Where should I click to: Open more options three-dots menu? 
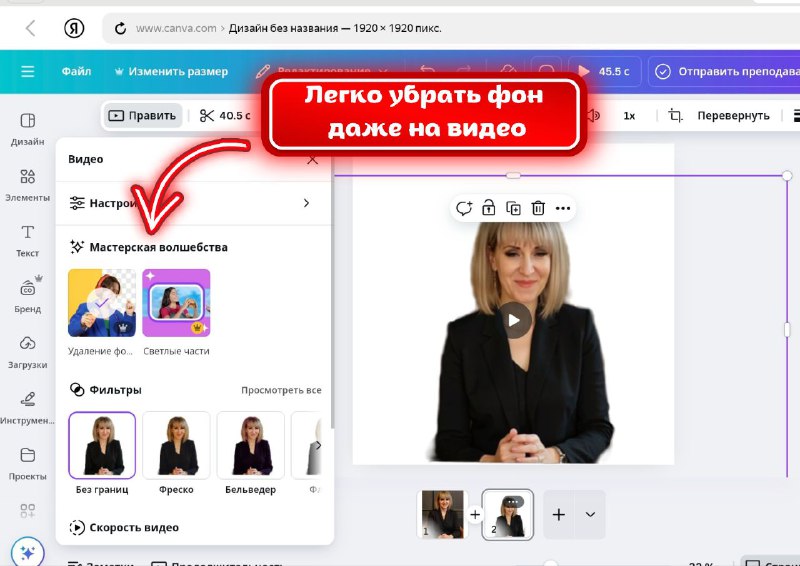point(563,208)
